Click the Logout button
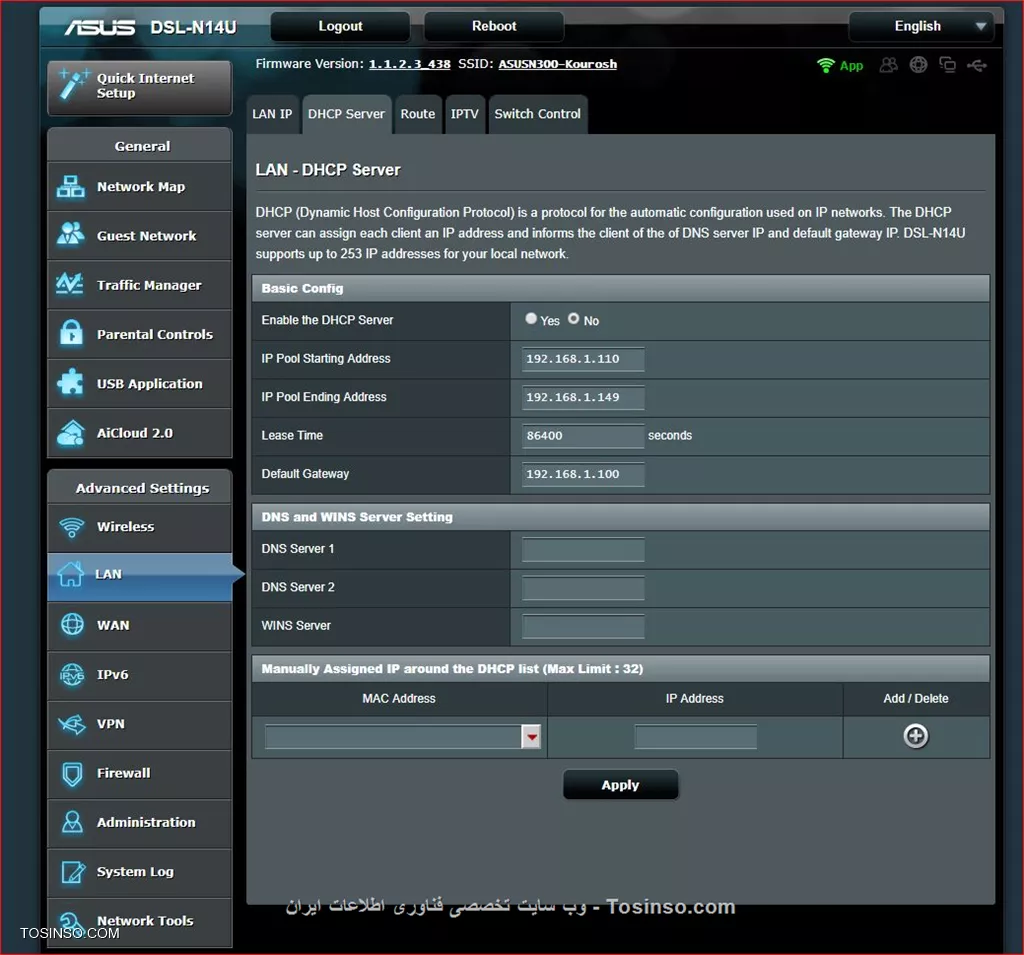This screenshot has width=1024, height=955. [340, 27]
